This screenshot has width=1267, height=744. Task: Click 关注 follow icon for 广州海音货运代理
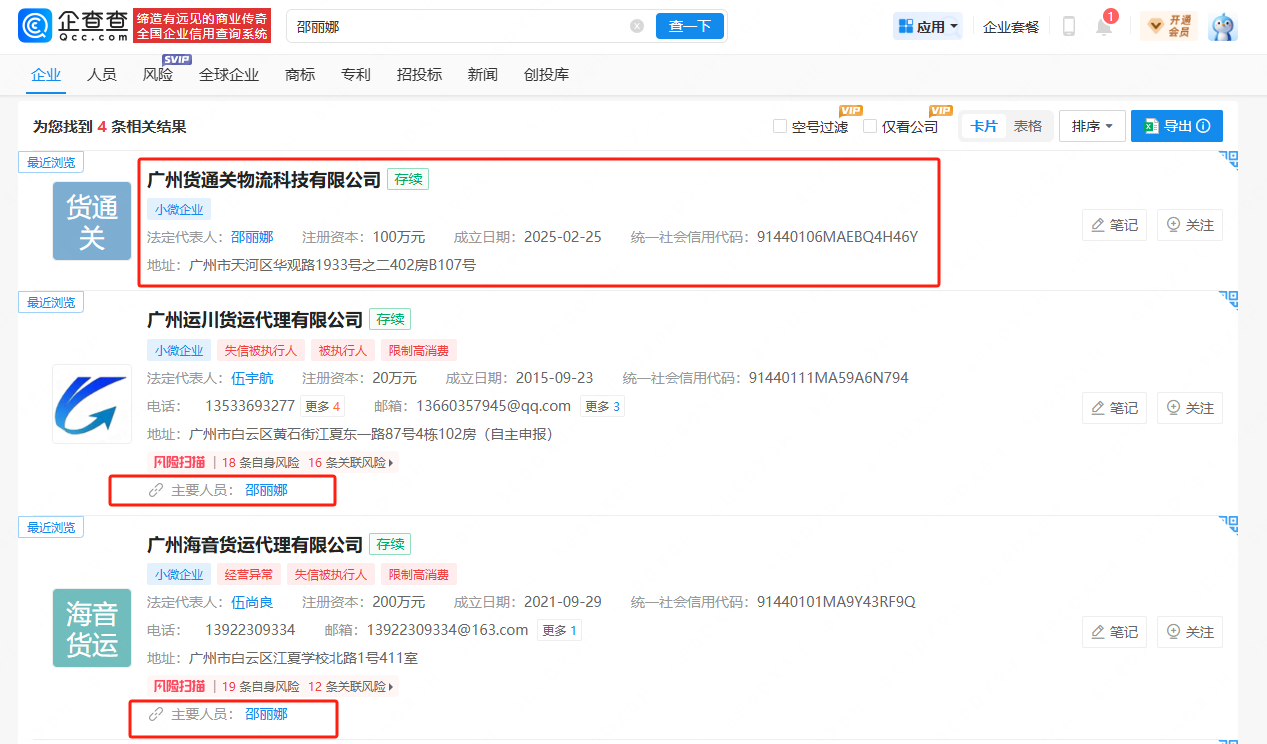tap(1189, 631)
